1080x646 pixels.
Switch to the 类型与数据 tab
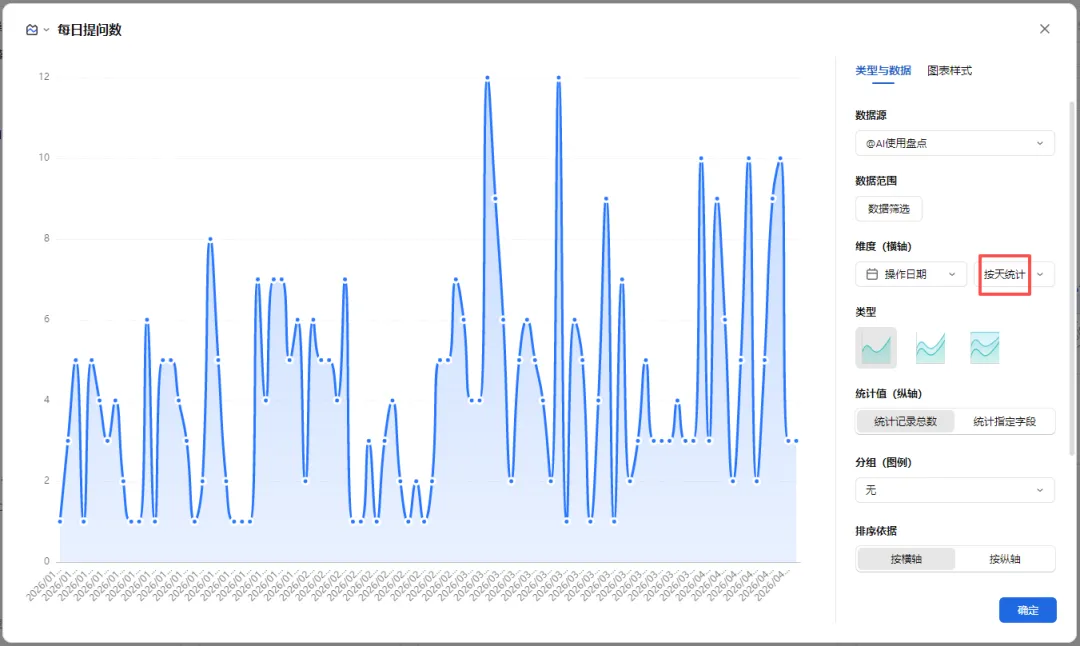click(883, 70)
